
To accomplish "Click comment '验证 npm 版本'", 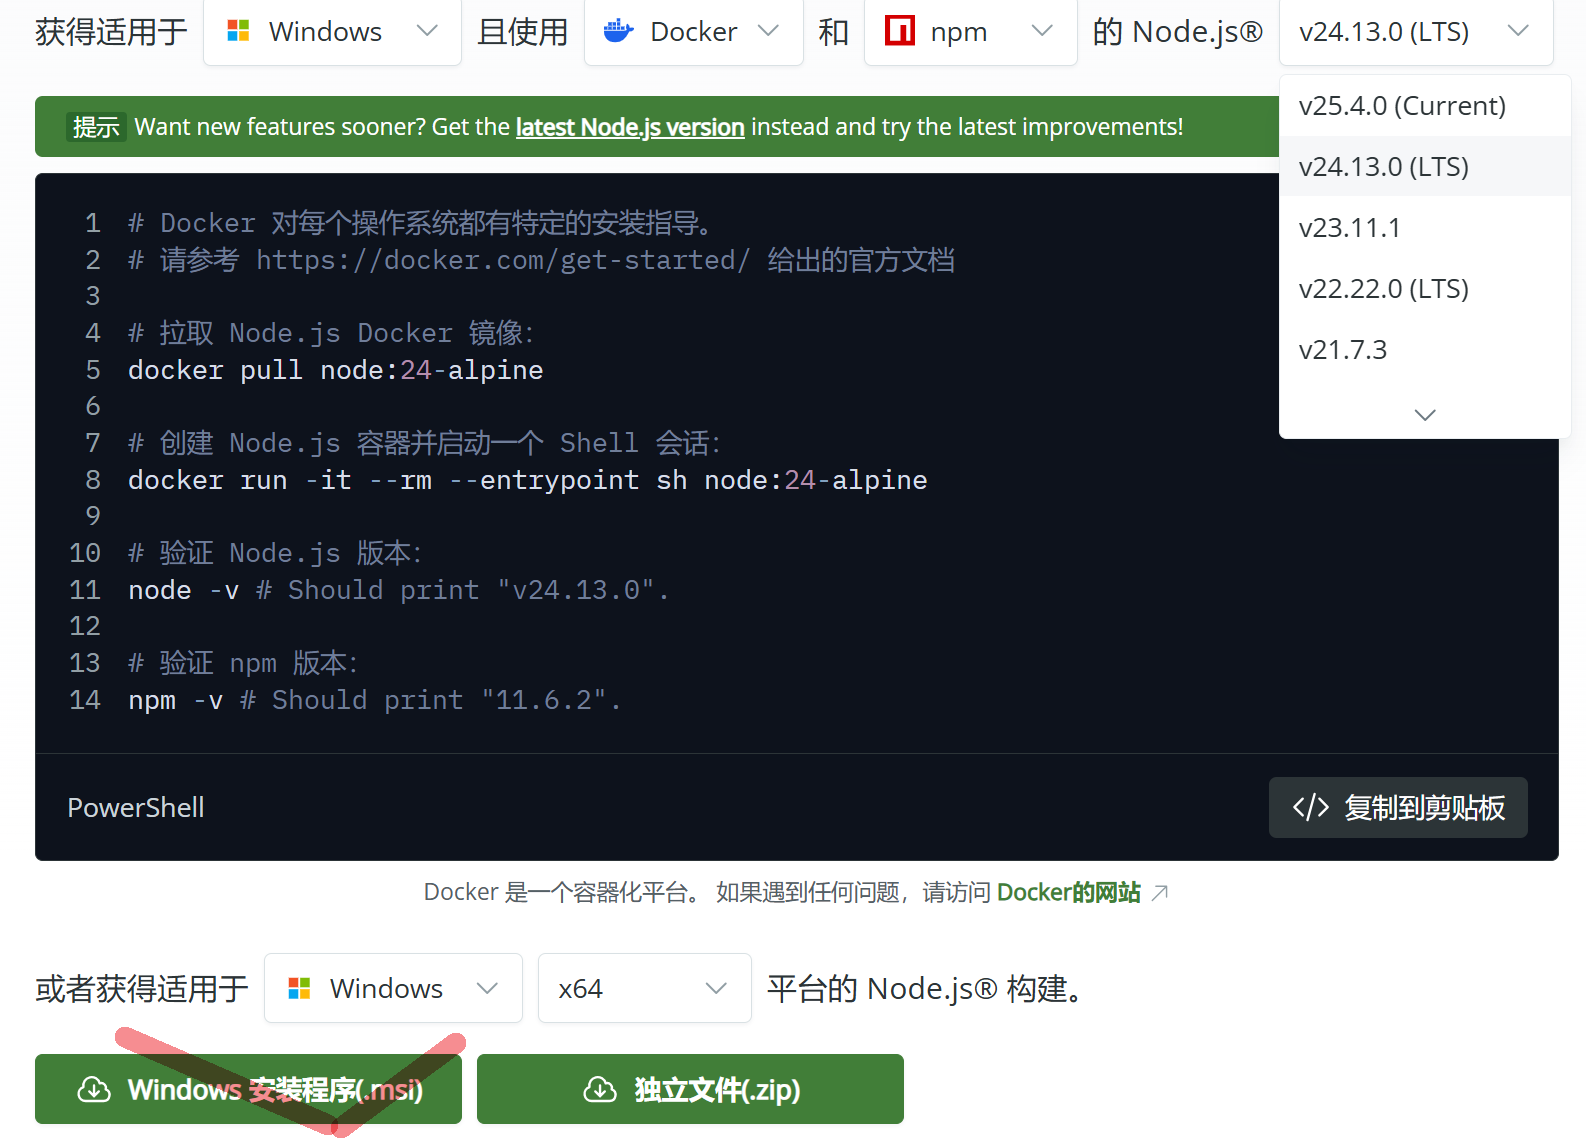I will pyautogui.click(x=243, y=663).
